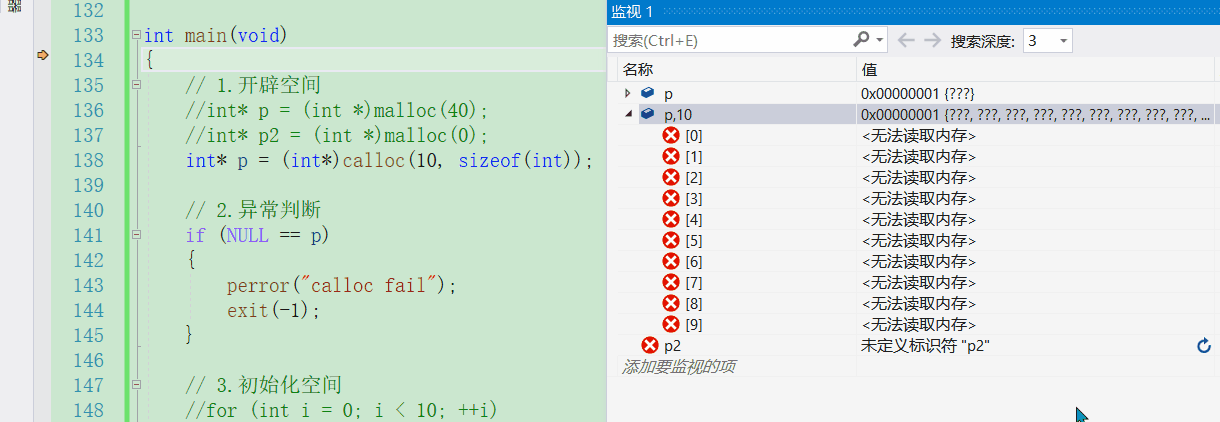Click the commented malloc(0) line

[x=336, y=135]
